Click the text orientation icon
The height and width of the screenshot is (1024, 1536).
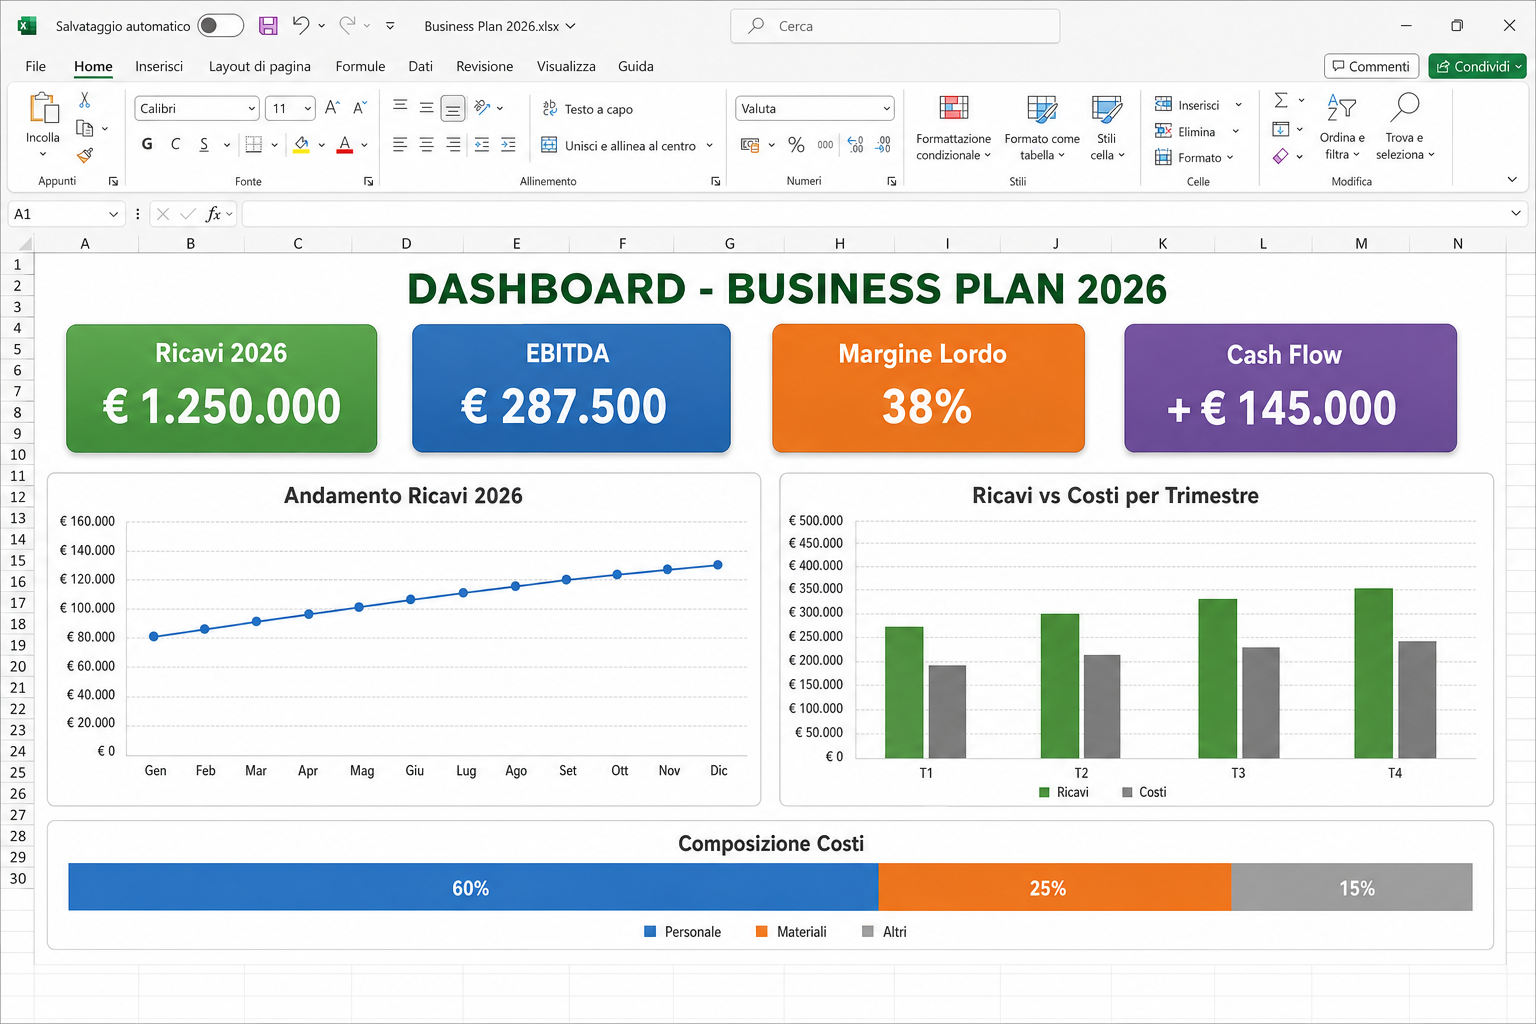click(x=482, y=107)
